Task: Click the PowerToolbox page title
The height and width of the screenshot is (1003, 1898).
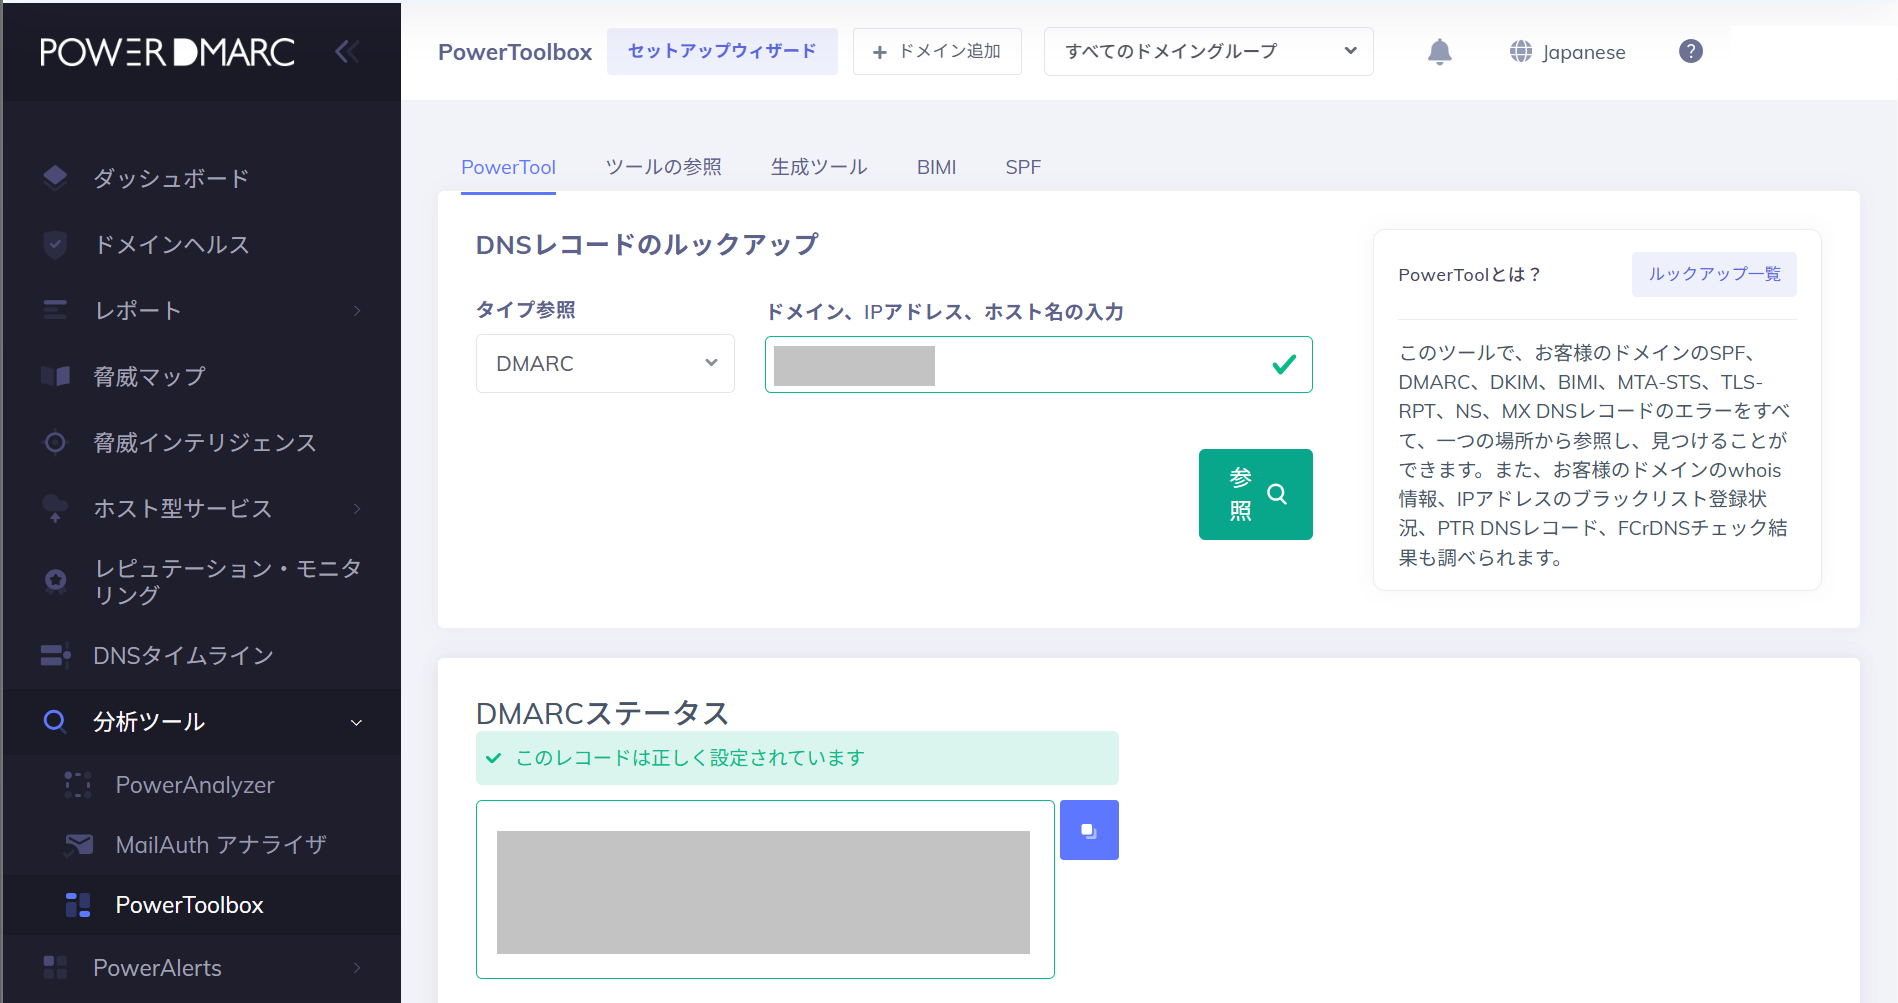Action: [x=515, y=52]
